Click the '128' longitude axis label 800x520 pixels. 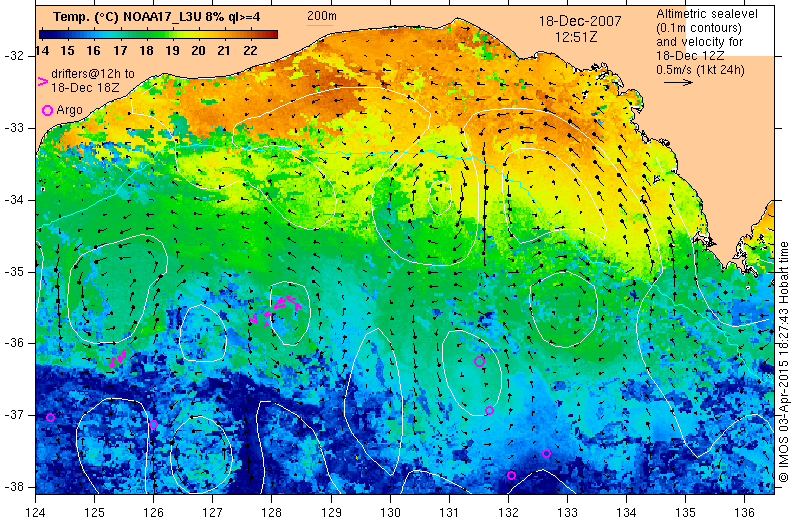(271, 512)
